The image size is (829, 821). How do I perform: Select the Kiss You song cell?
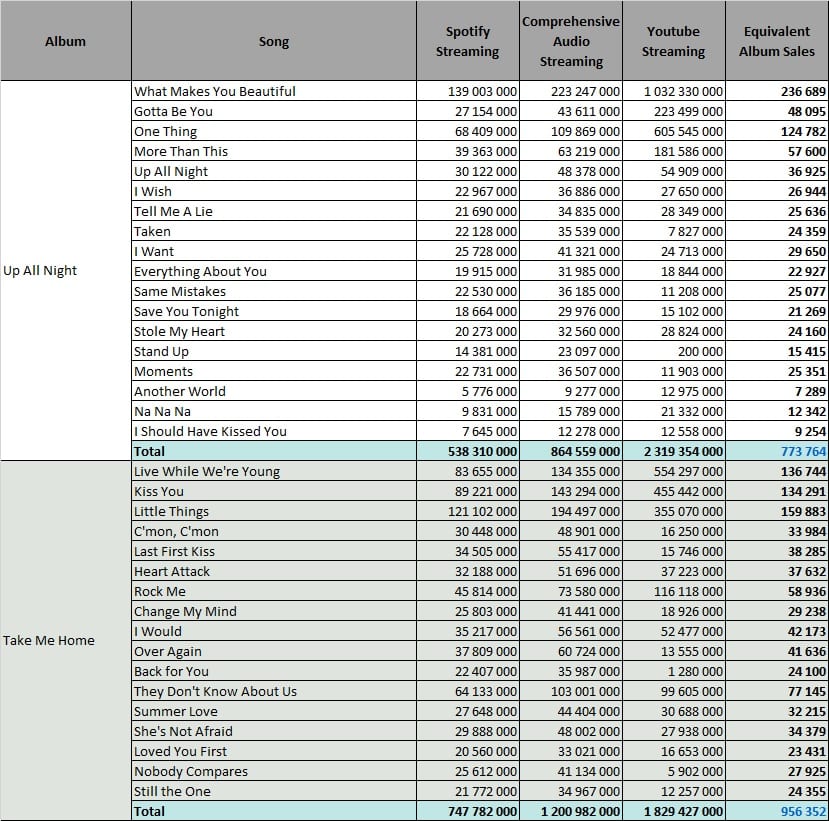(274, 492)
